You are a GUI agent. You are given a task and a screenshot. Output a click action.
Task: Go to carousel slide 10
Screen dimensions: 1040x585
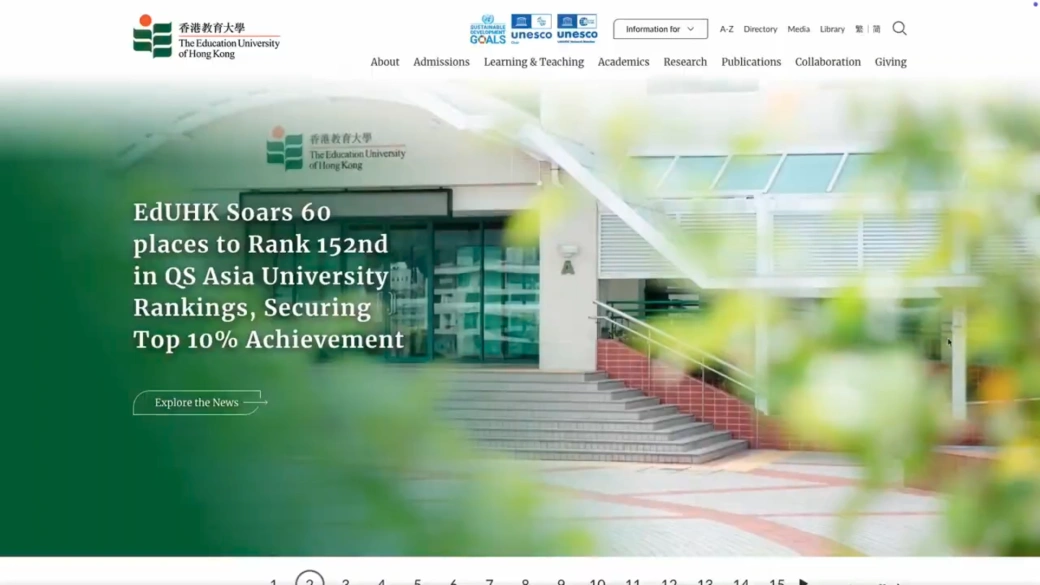(x=597, y=581)
